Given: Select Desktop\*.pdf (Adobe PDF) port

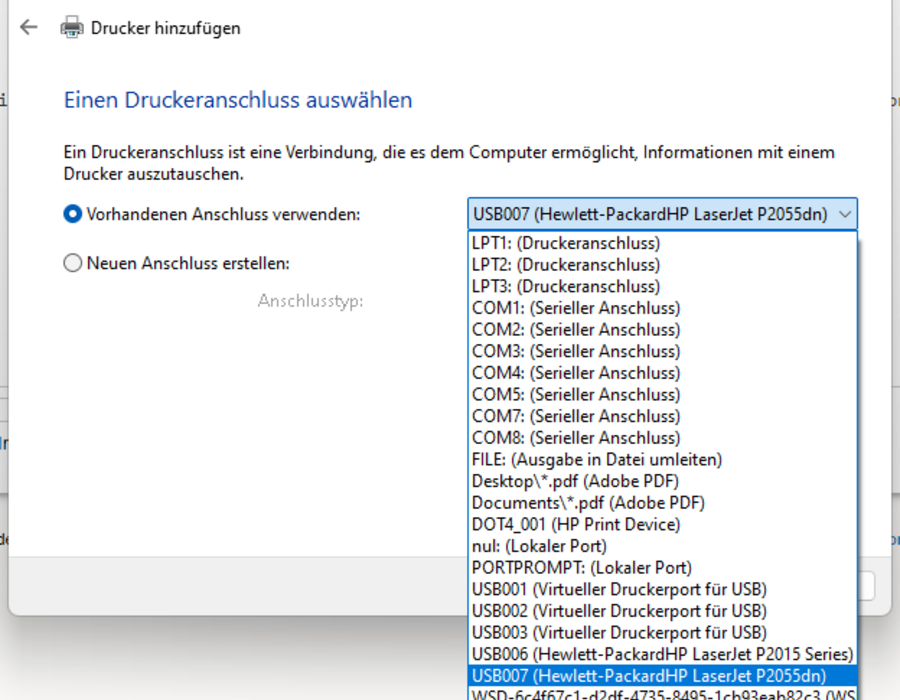Looking at the screenshot, I should [663, 481].
